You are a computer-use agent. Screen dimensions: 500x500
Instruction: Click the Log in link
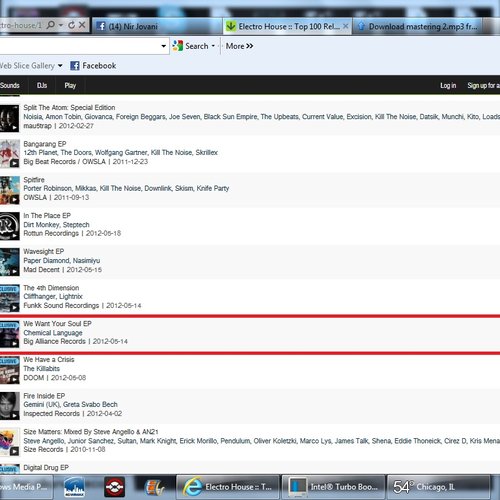[x=448, y=86]
